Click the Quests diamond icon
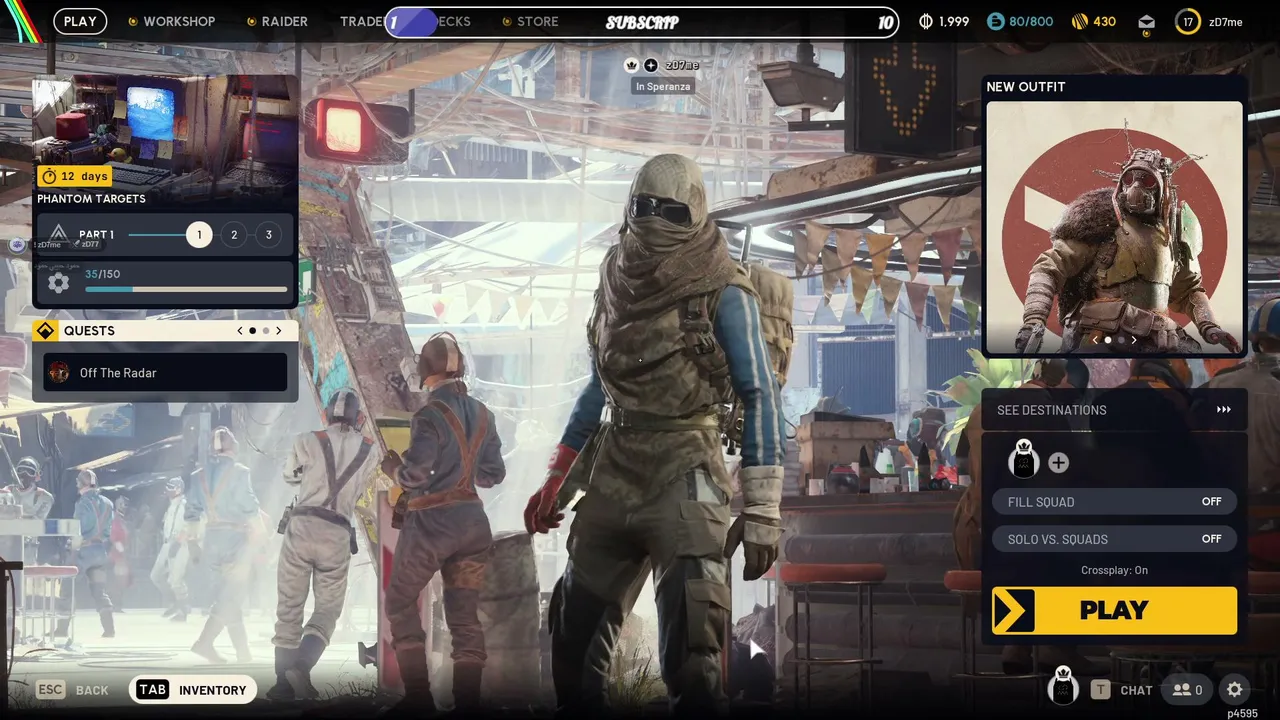This screenshot has height=720, width=1280. pyautogui.click(x=46, y=331)
